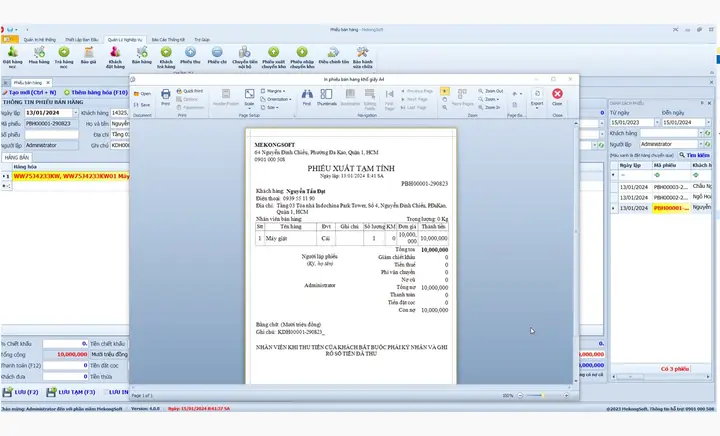Refresh Người lập filter in right panel
Screen dimensions: 720x436
coord(708,144)
